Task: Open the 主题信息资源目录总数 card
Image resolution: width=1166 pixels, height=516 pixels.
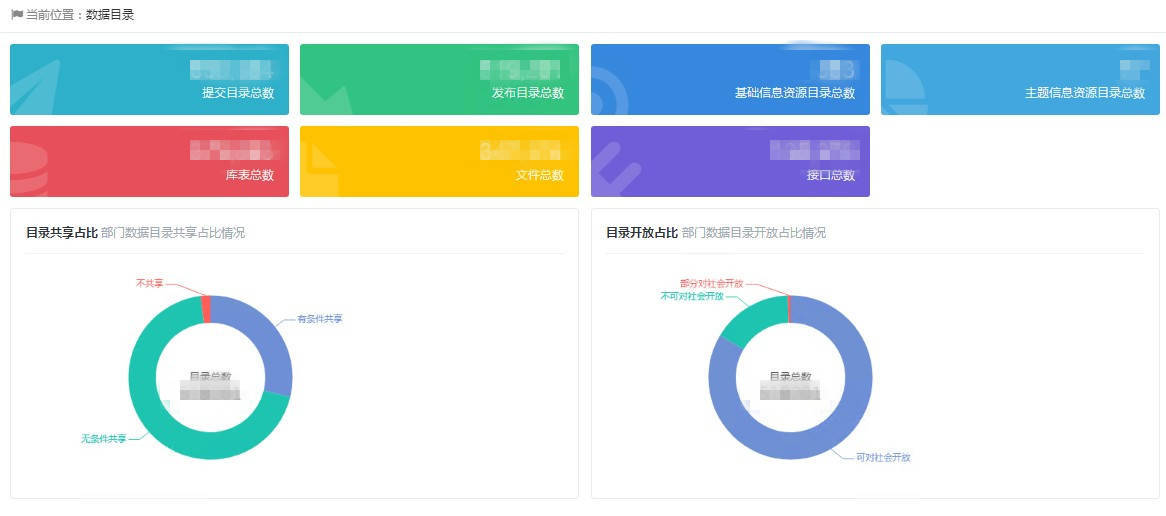Action: (x=1020, y=80)
